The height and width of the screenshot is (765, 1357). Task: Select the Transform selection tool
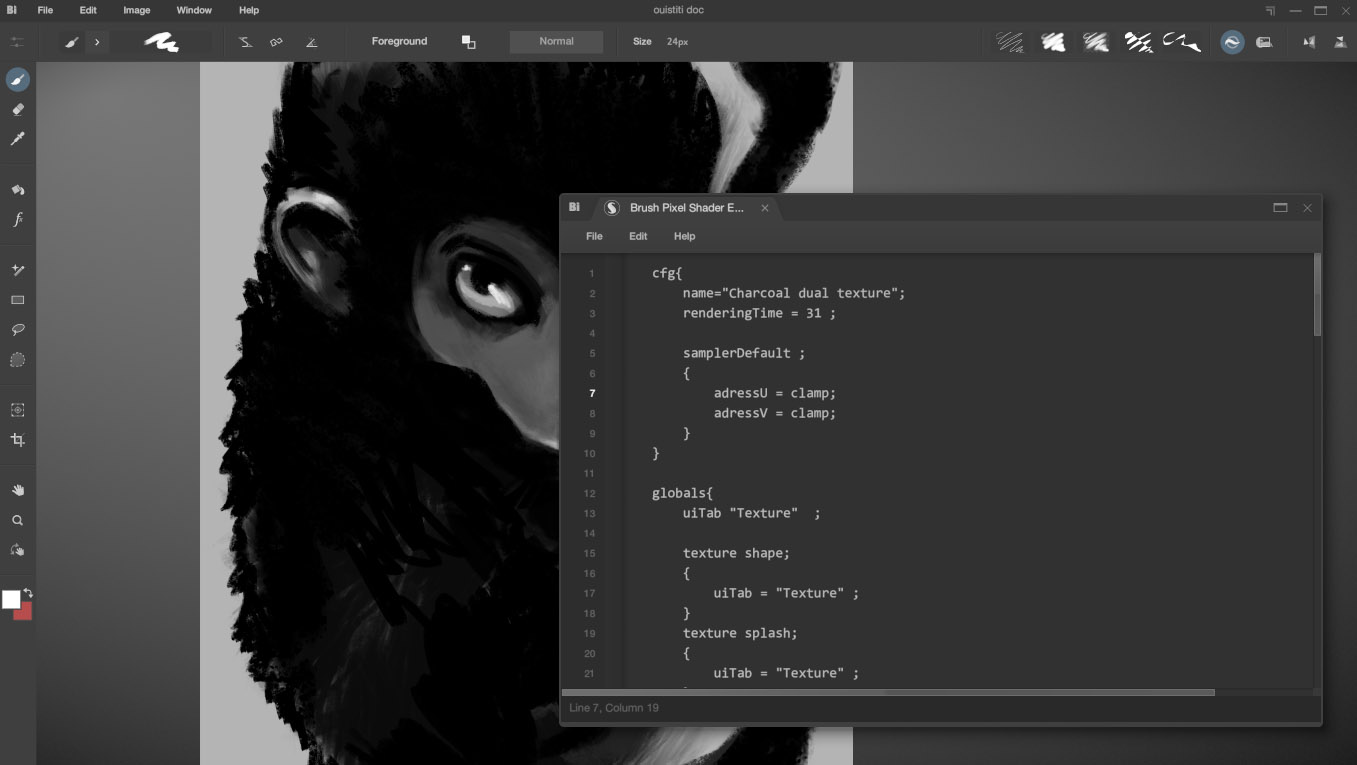pyautogui.click(x=18, y=410)
